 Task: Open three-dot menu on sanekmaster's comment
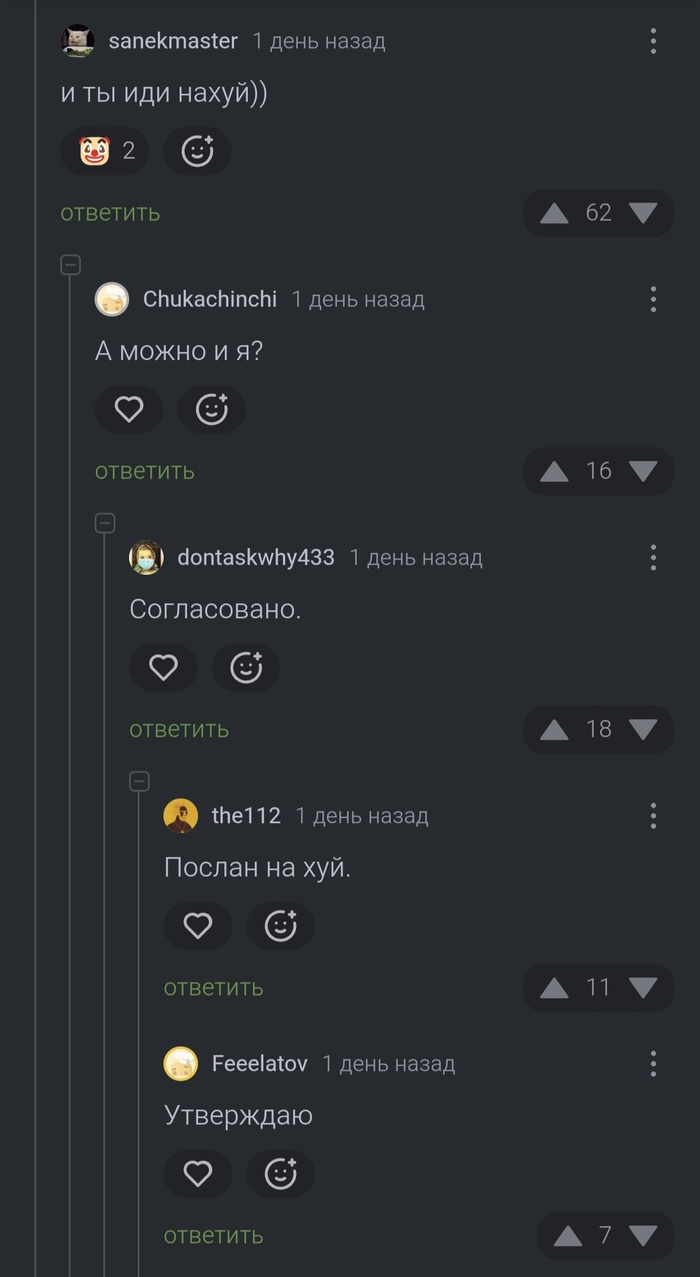coord(653,41)
